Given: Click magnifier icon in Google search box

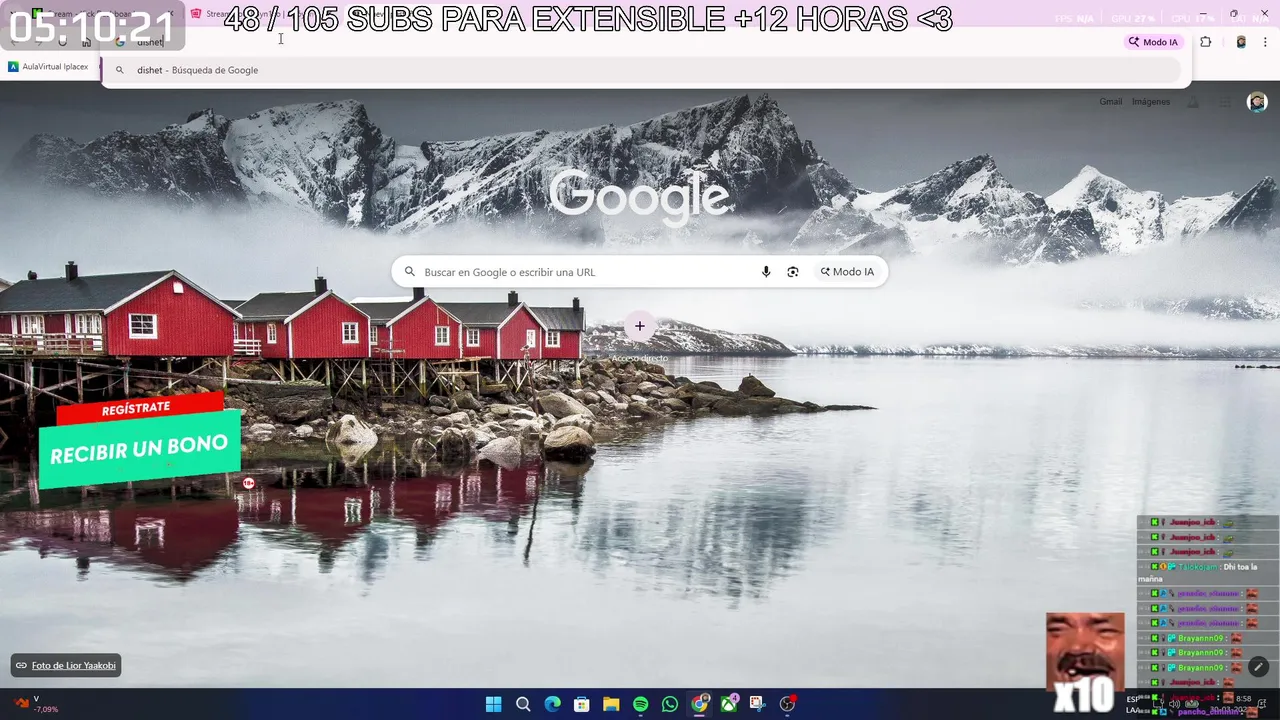Looking at the screenshot, I should (410, 272).
